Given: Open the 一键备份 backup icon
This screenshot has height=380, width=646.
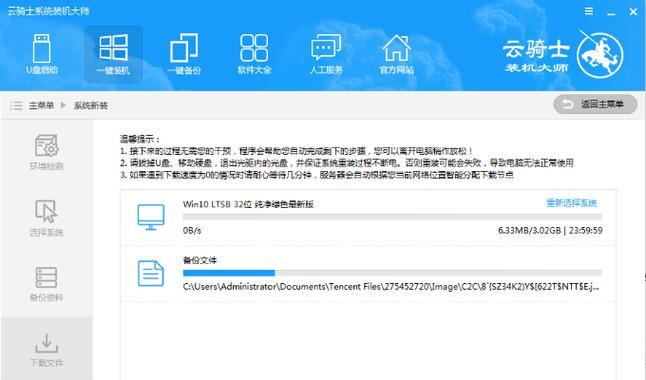Looking at the screenshot, I should pos(184,48).
